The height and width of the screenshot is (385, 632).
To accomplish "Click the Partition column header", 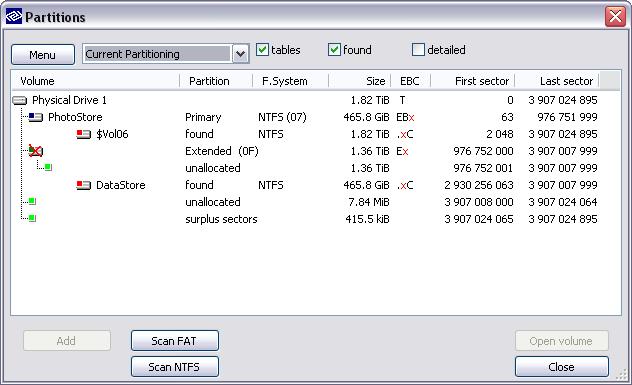I will pos(216,81).
